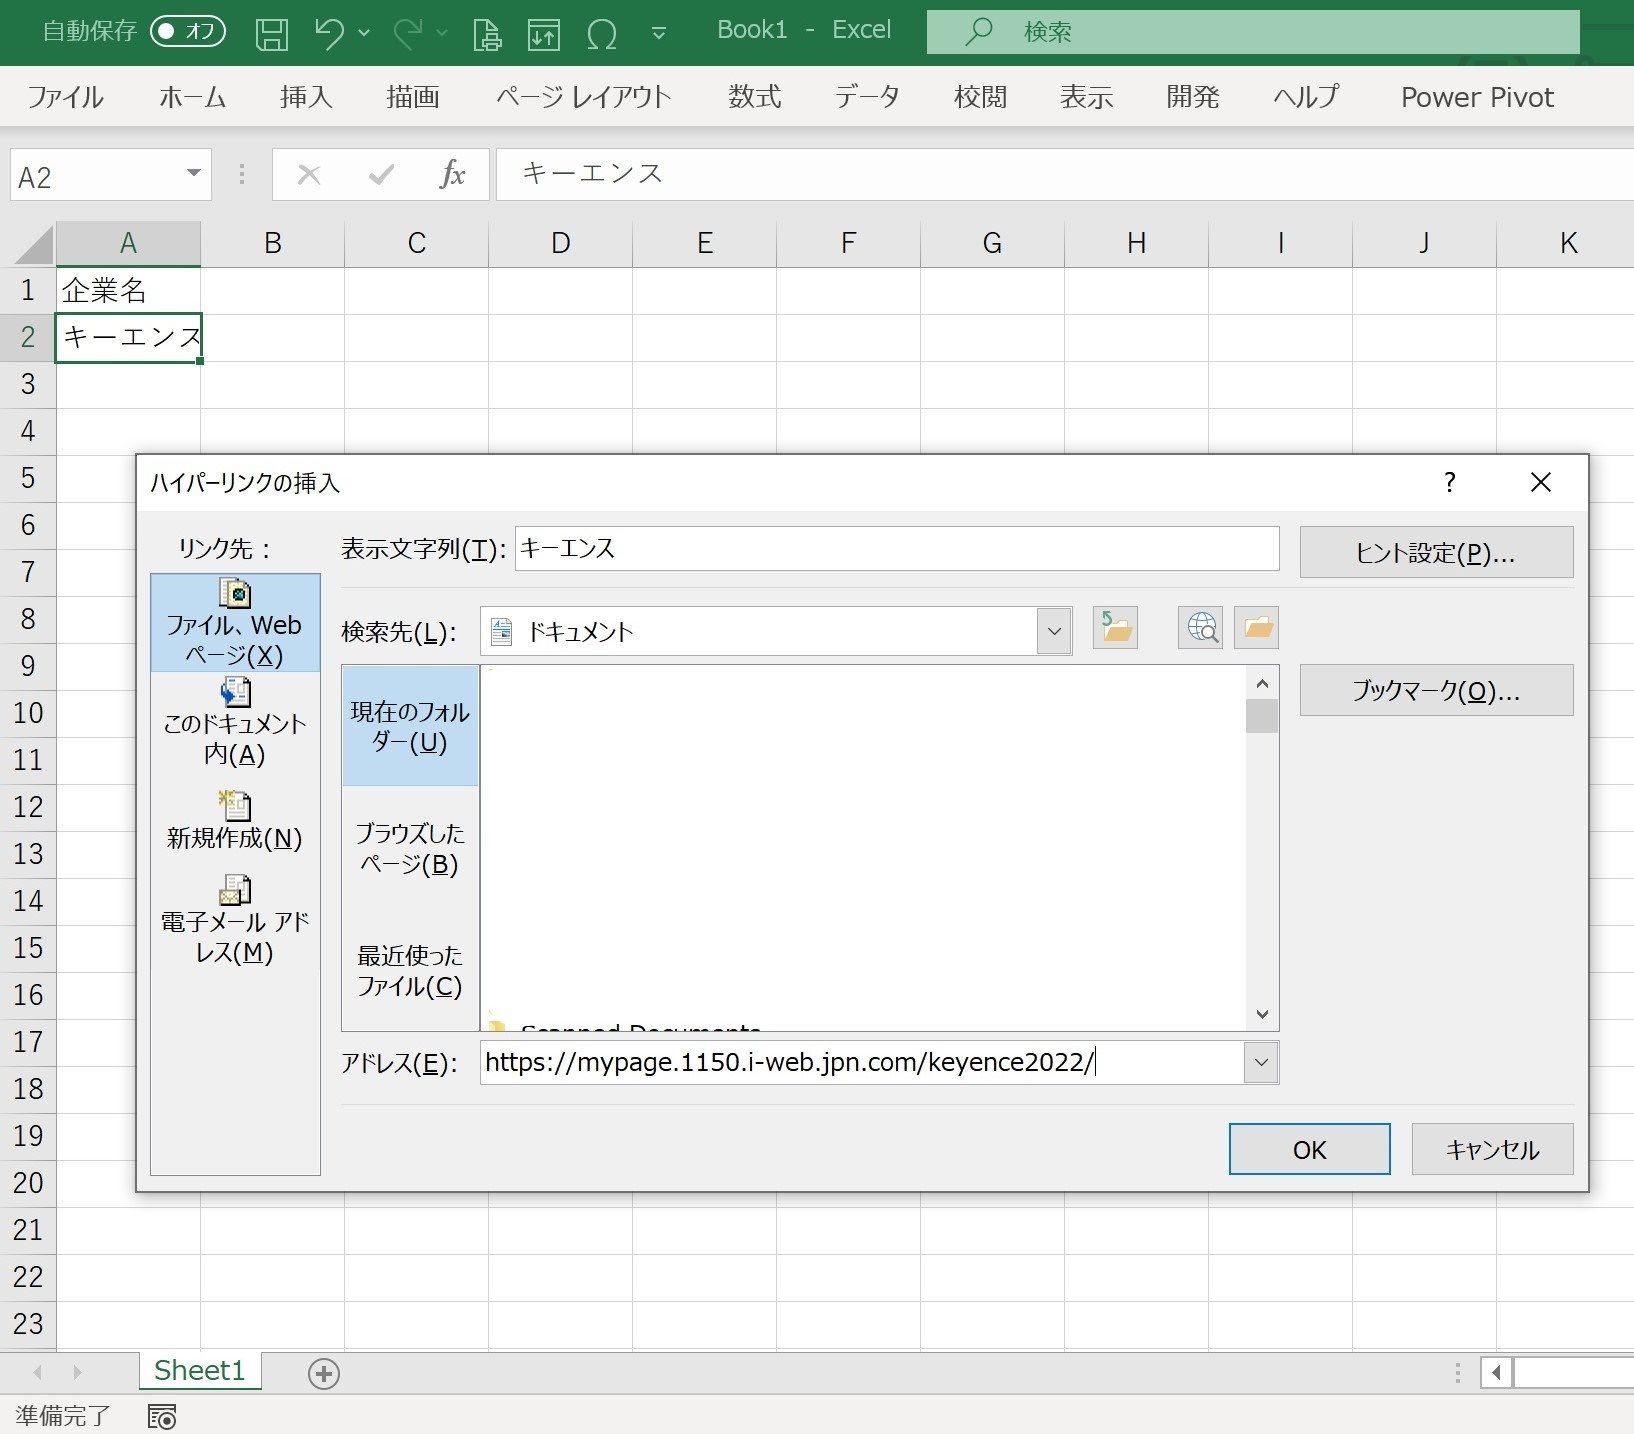Open the 開発 ribbon tab
This screenshot has width=1634, height=1434.
(x=1192, y=97)
